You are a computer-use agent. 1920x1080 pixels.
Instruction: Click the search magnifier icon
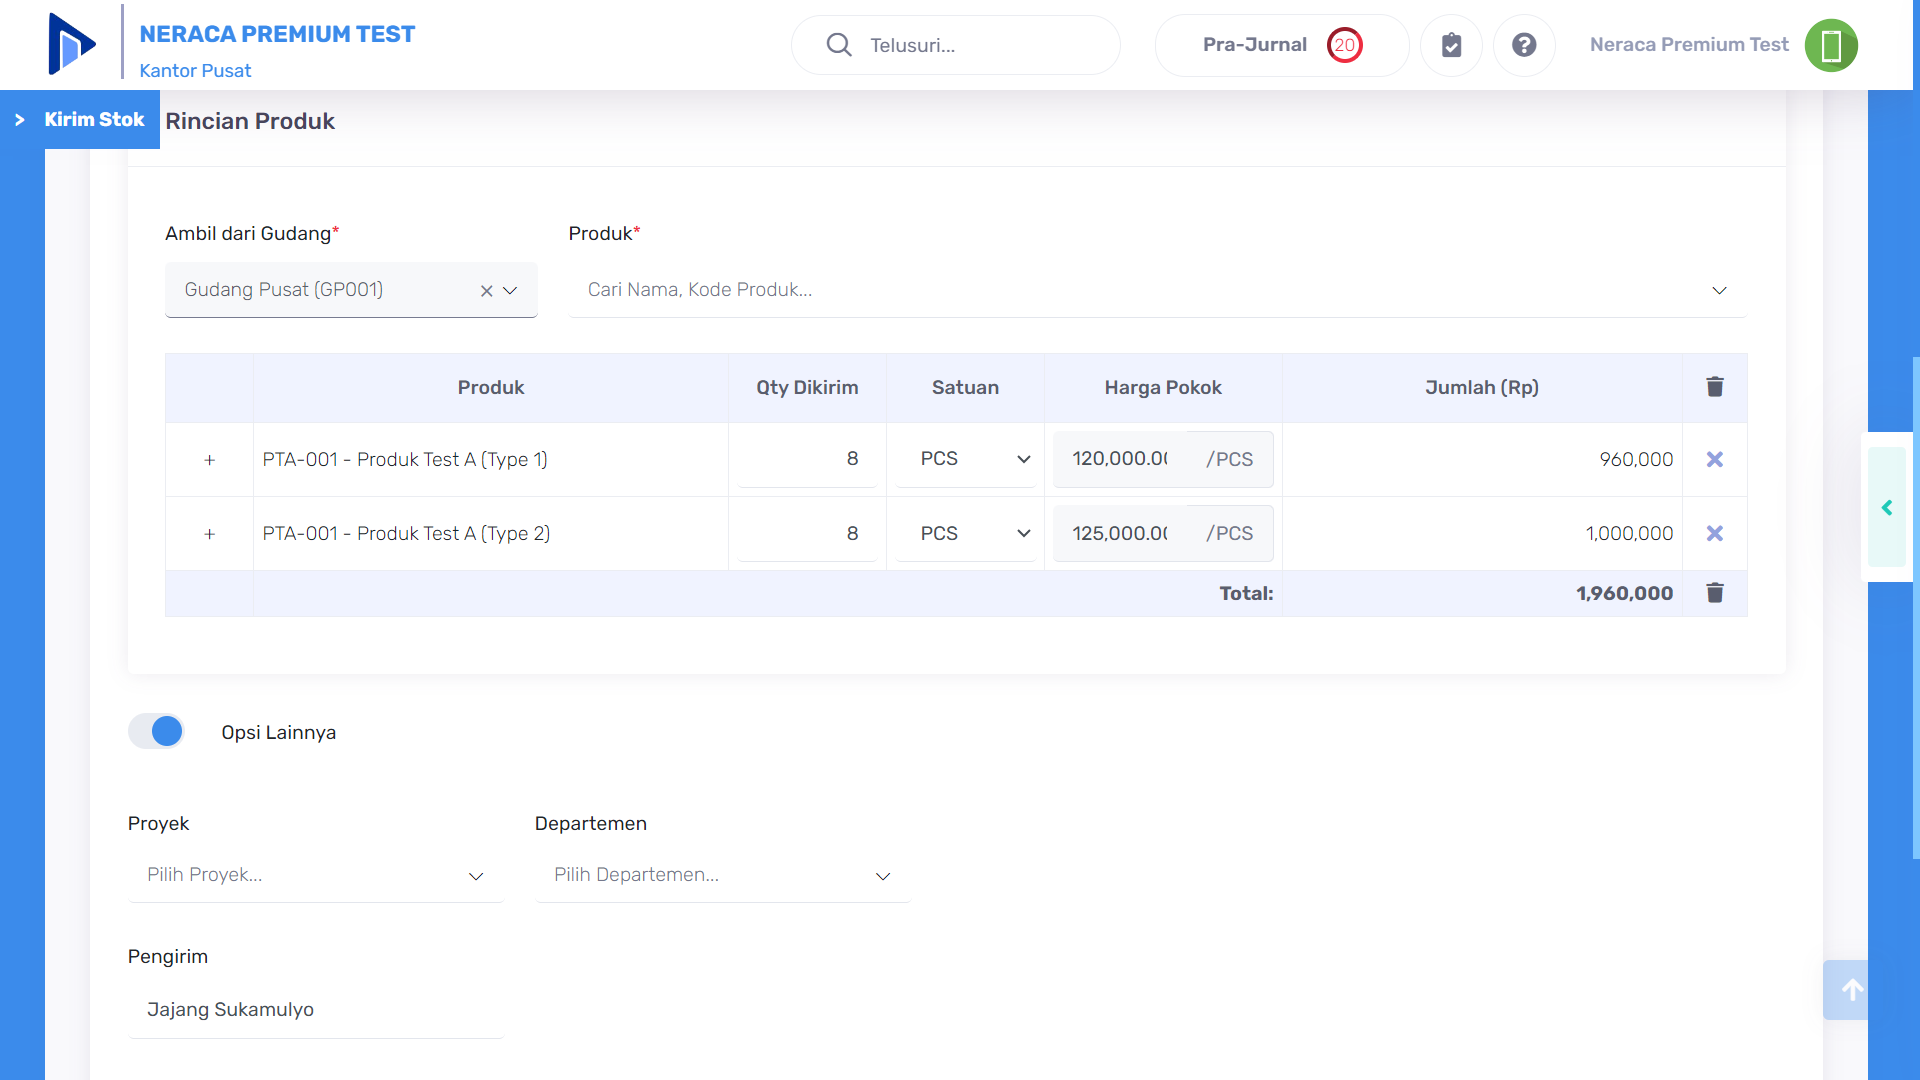pos(839,45)
